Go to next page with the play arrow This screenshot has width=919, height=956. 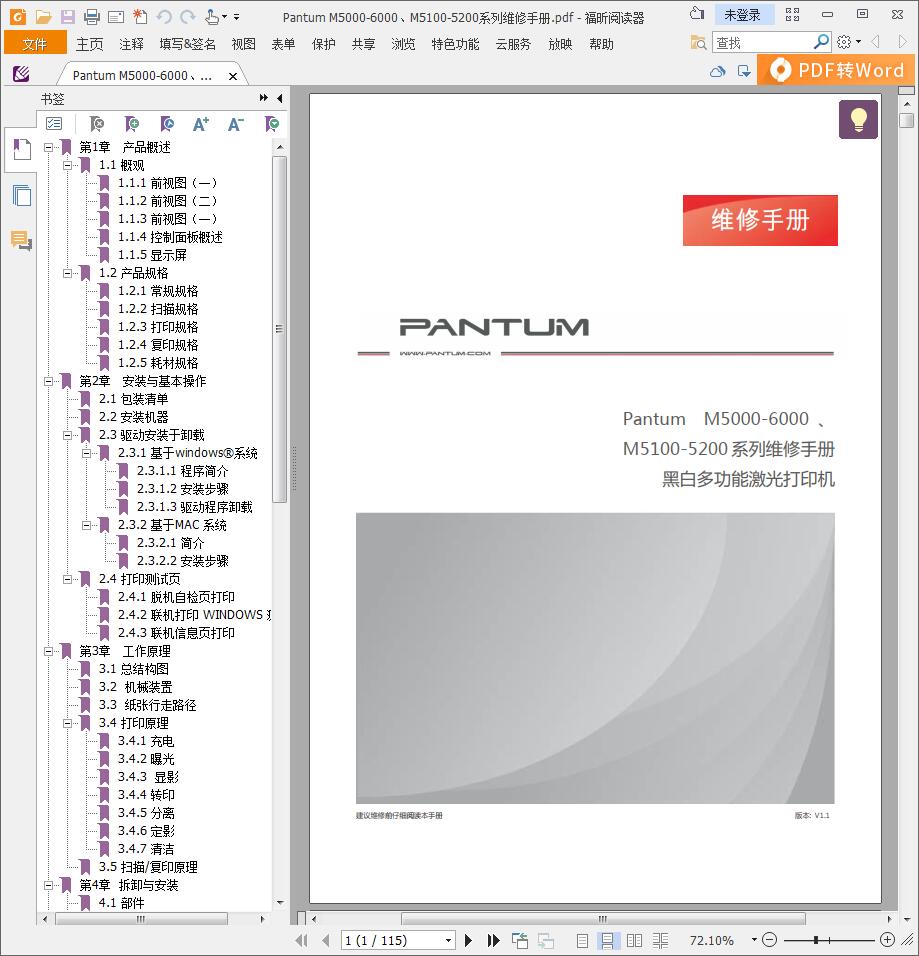coord(468,940)
